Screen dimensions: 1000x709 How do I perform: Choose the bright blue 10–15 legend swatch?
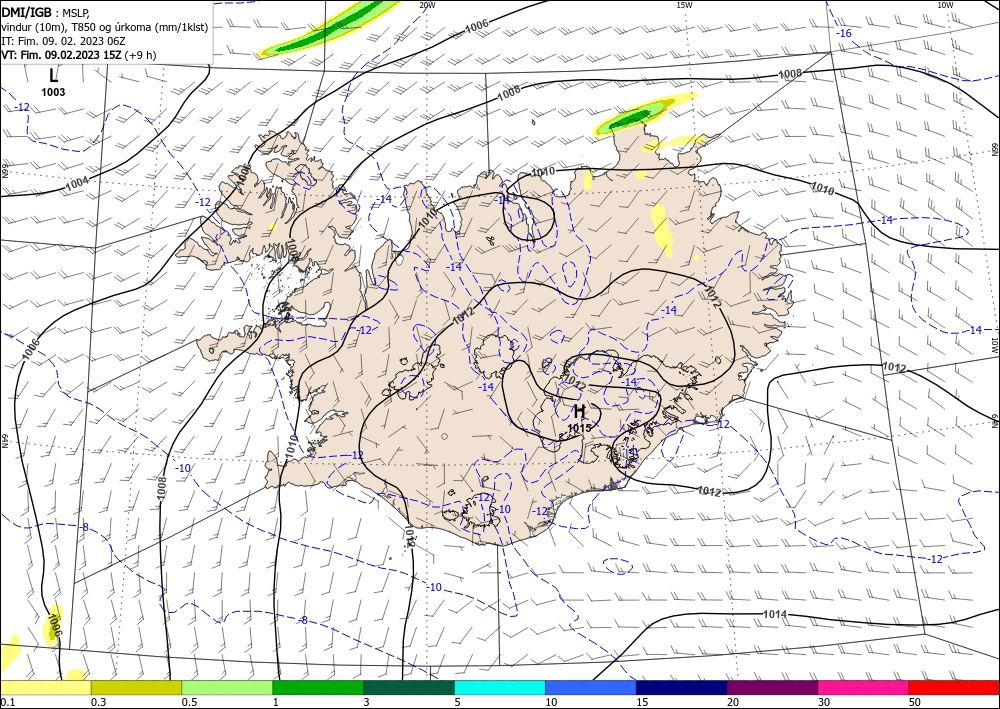pos(591,687)
